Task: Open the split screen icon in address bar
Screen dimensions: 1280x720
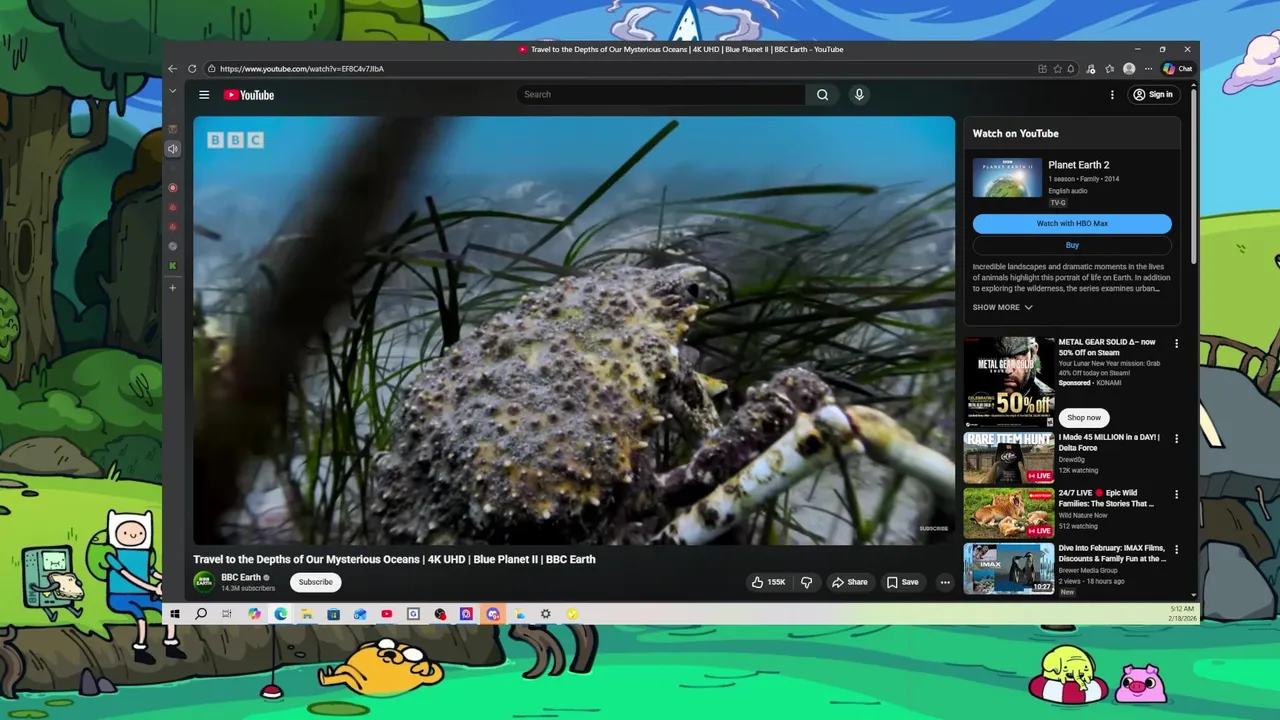Action: click(x=1042, y=69)
